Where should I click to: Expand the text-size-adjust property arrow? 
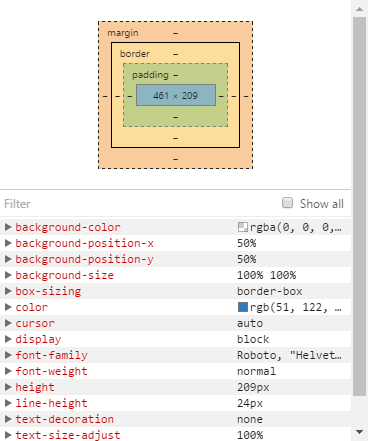click(x=8, y=435)
